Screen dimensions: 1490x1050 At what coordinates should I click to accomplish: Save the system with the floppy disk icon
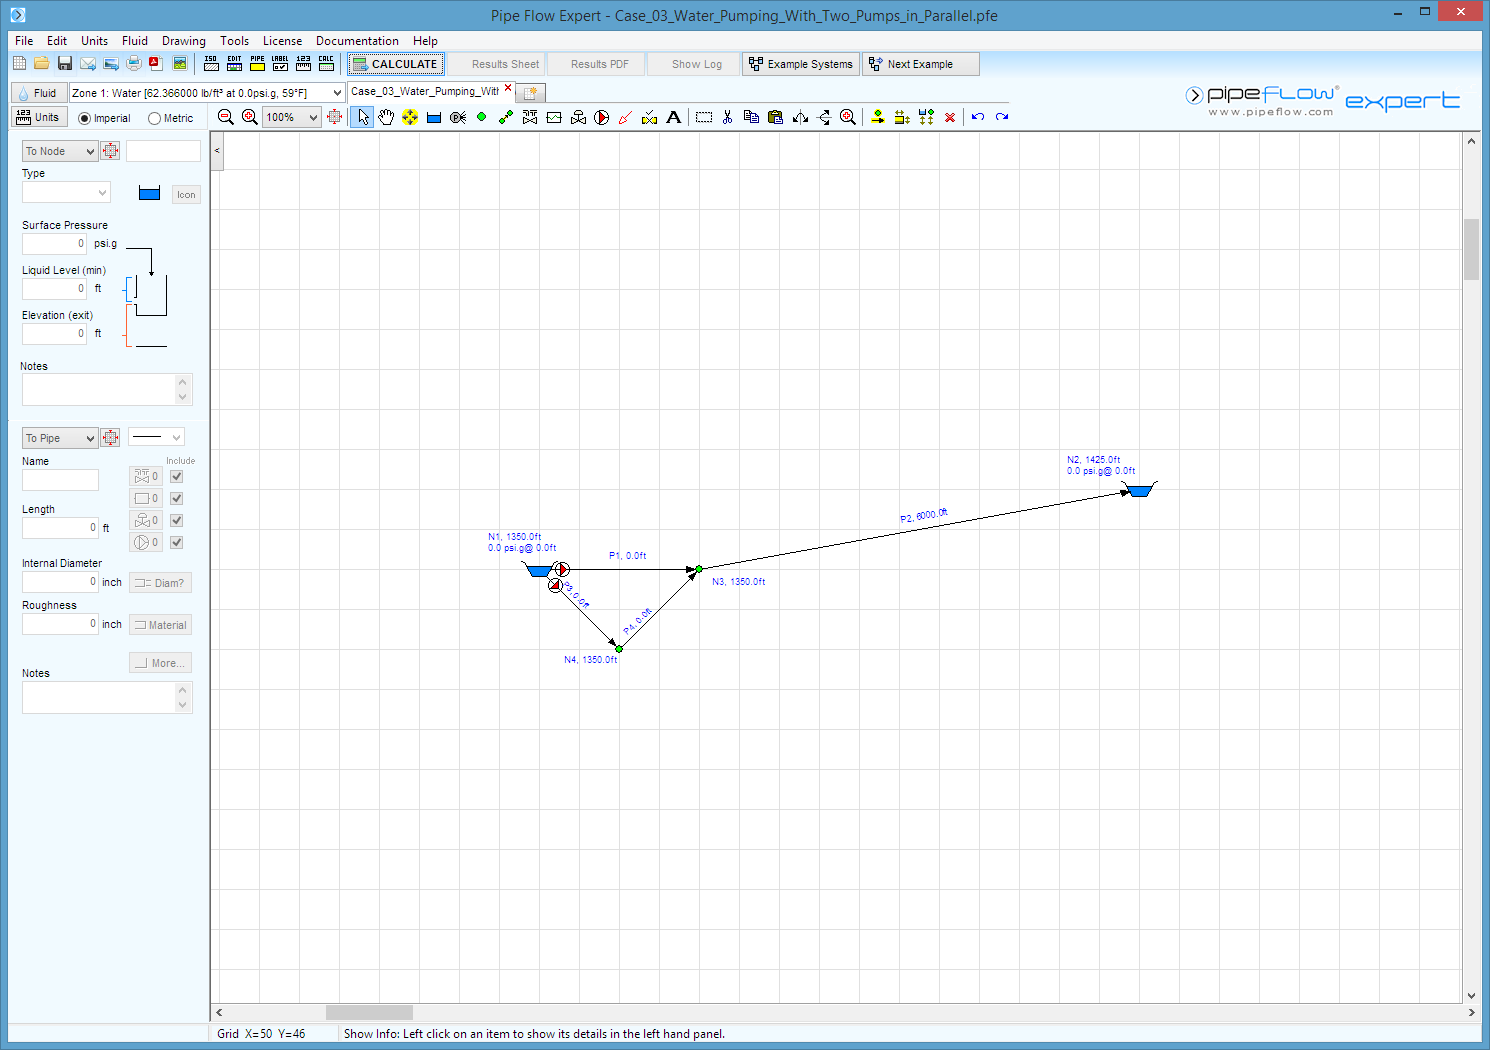(65, 64)
